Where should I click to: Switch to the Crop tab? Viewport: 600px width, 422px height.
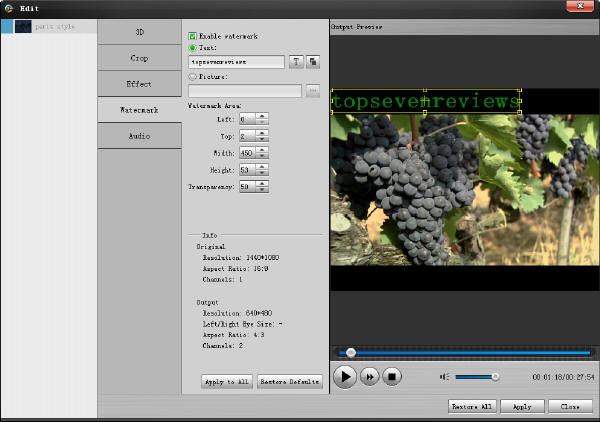point(139,58)
